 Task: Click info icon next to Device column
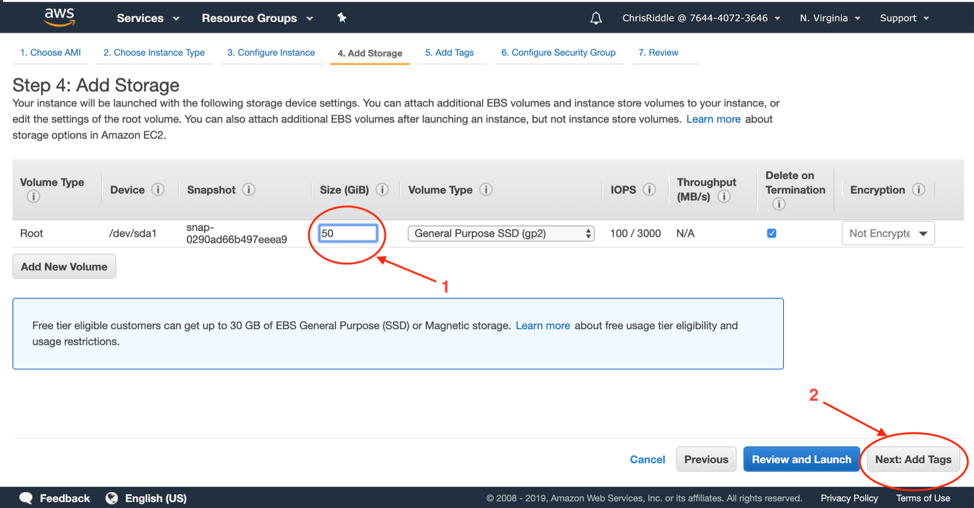(158, 190)
